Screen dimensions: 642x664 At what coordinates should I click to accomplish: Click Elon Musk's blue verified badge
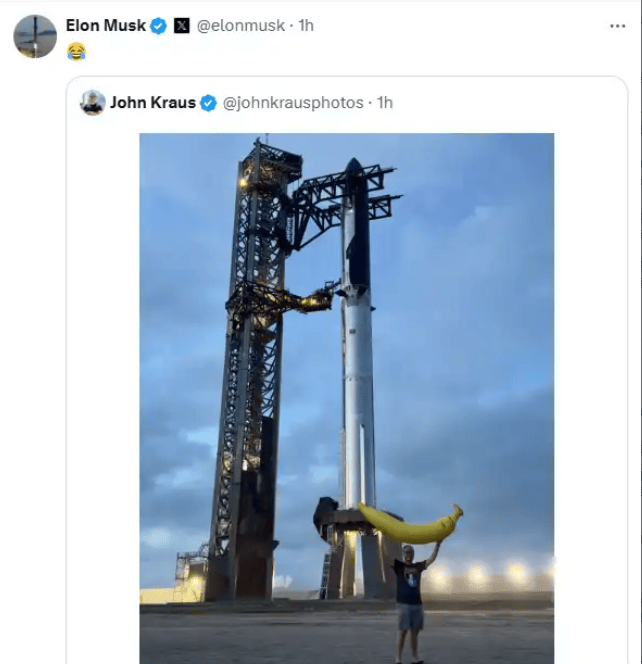pyautogui.click(x=159, y=26)
